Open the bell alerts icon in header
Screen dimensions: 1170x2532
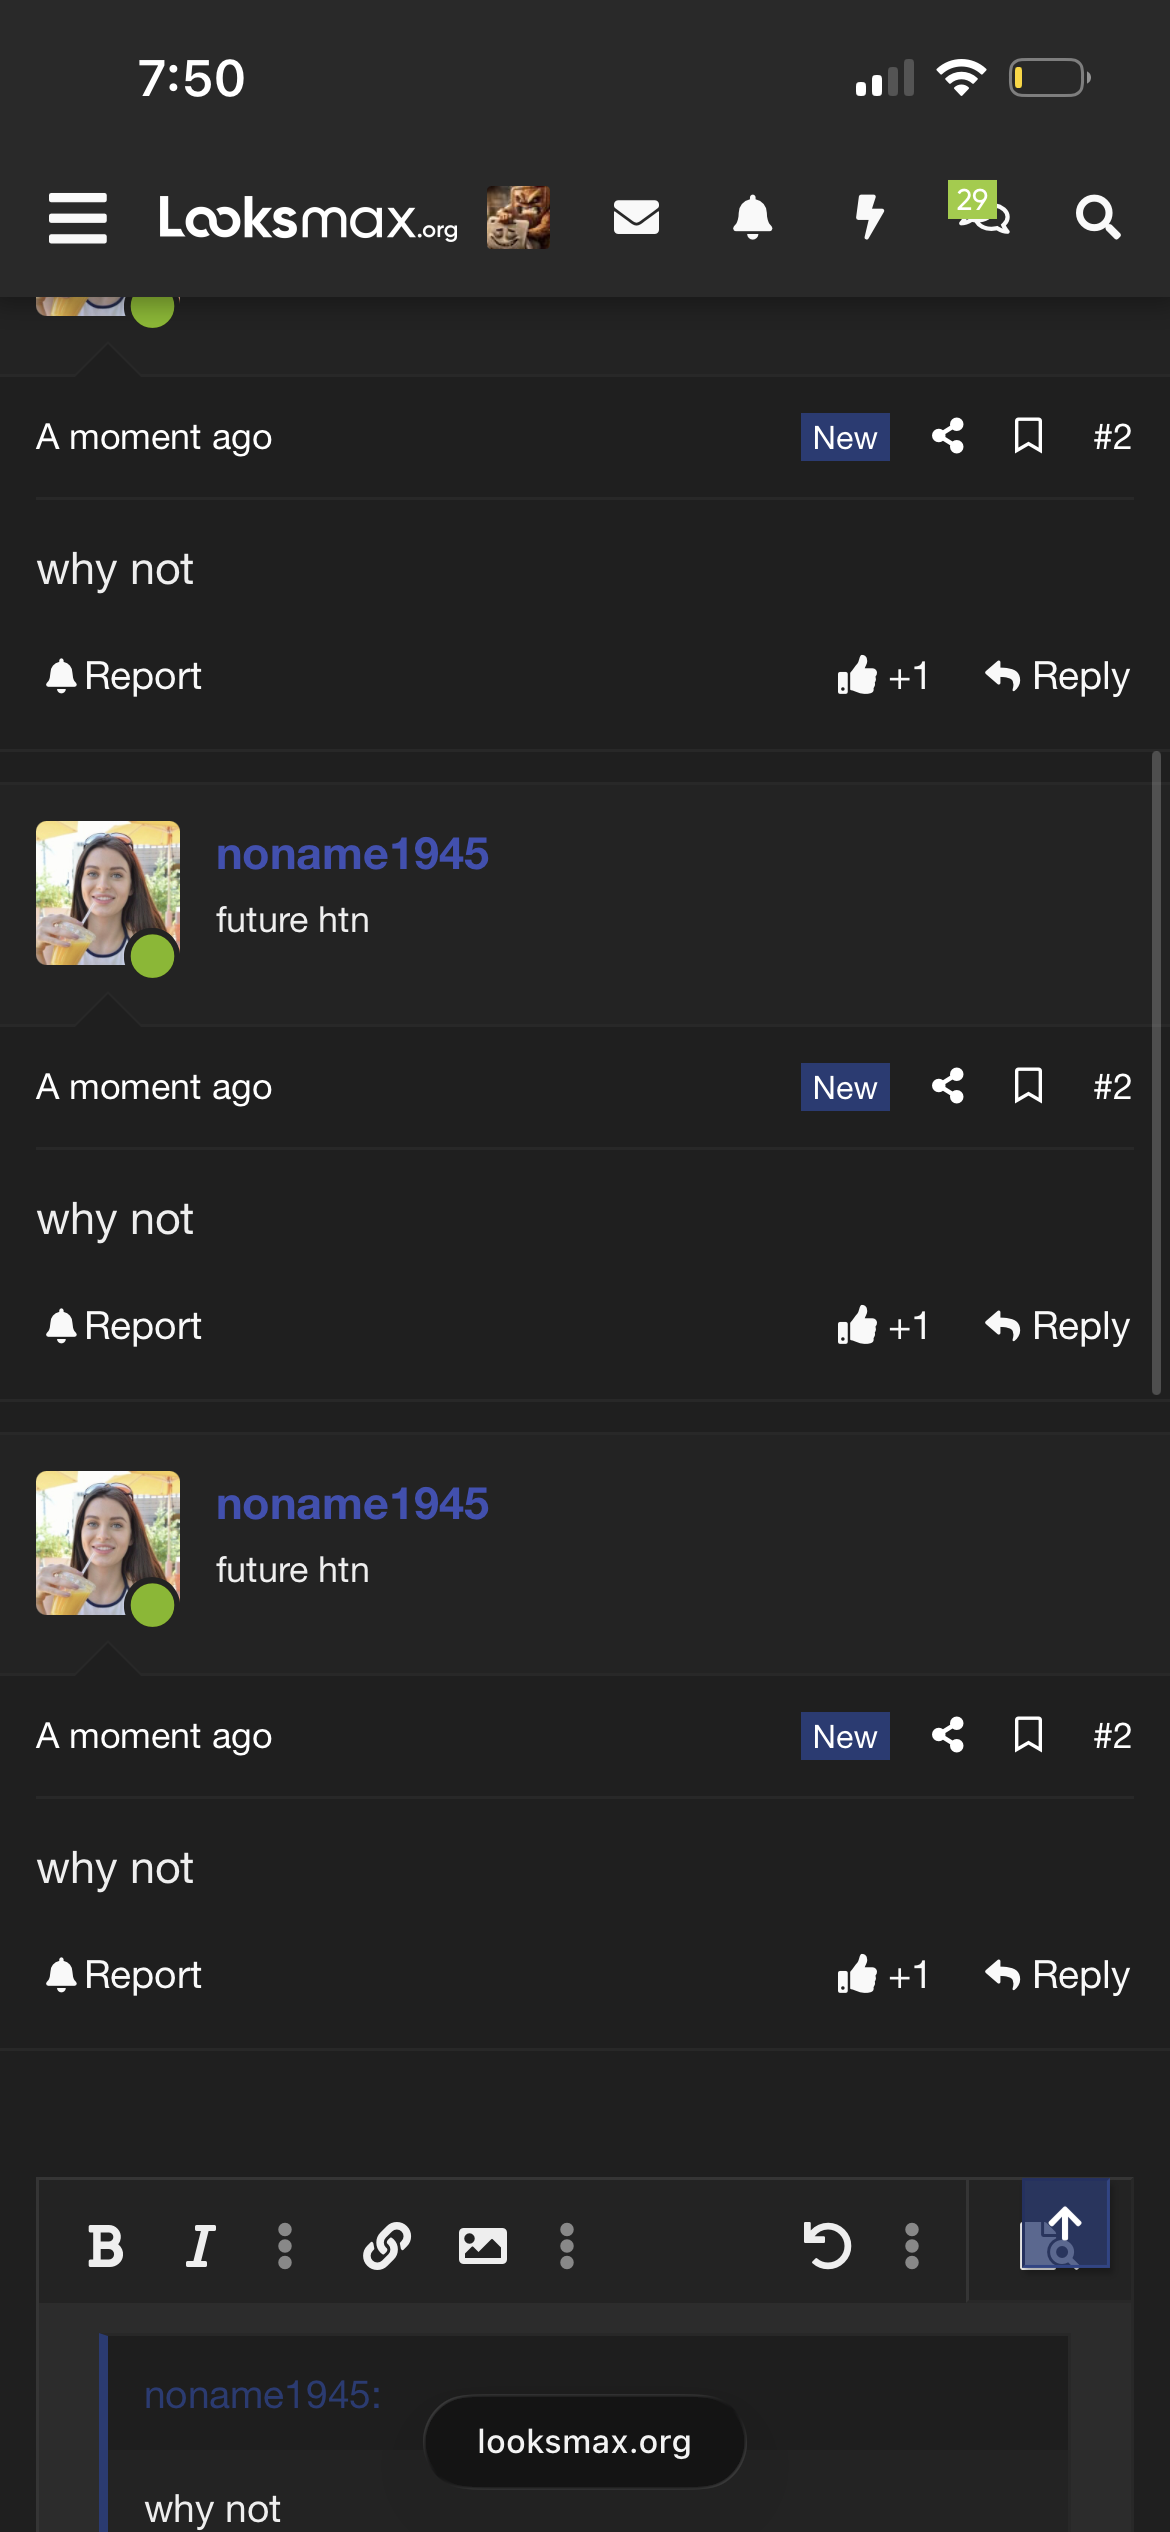(753, 217)
